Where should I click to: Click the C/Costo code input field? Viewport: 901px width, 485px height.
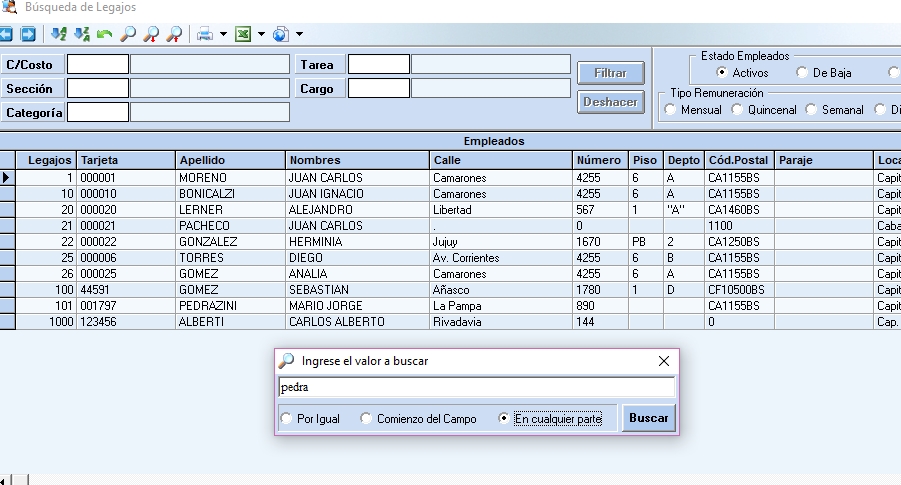coord(98,64)
